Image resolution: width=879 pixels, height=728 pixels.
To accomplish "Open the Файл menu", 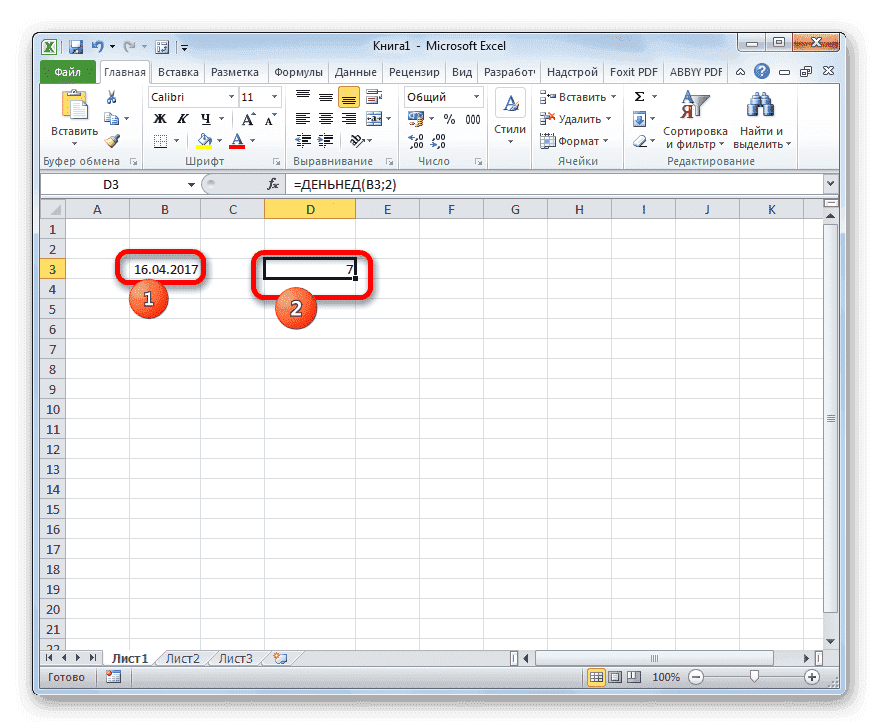I will [x=67, y=71].
